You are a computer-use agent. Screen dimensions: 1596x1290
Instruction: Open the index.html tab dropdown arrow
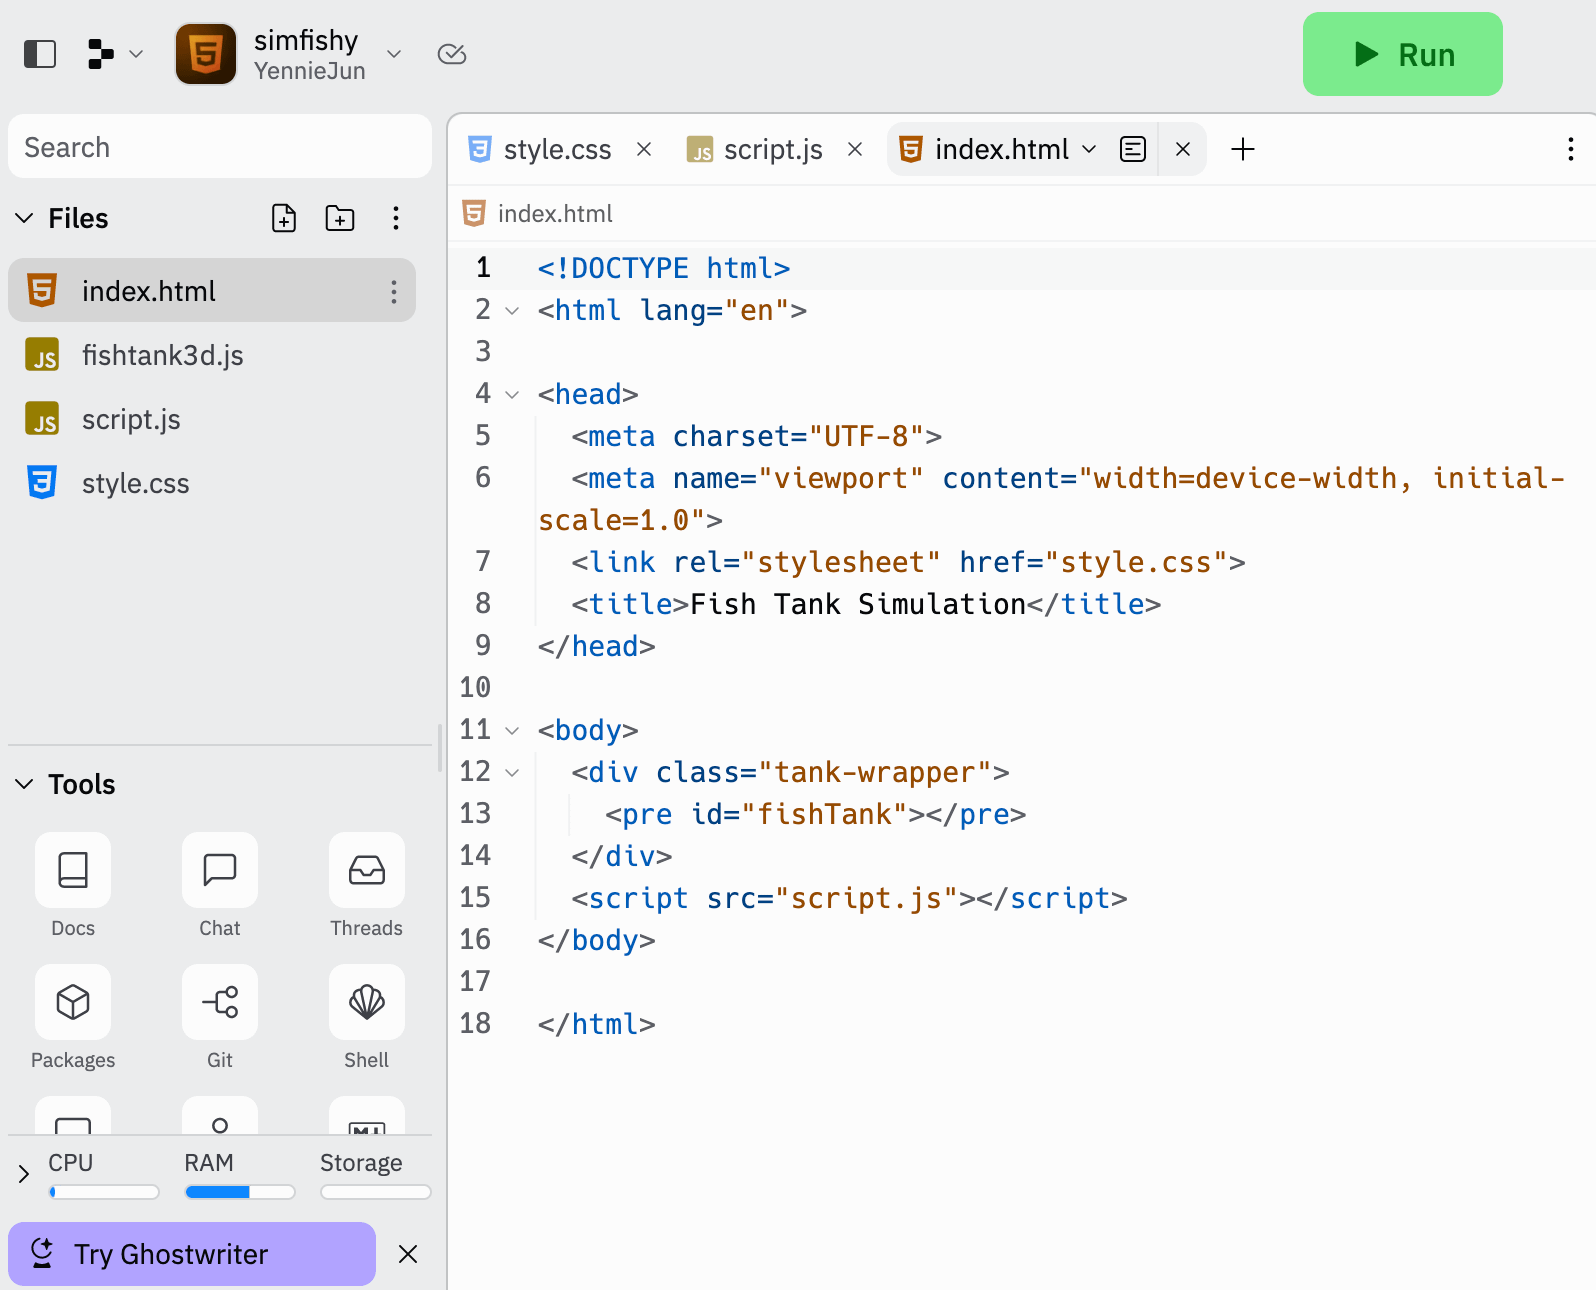1089,149
